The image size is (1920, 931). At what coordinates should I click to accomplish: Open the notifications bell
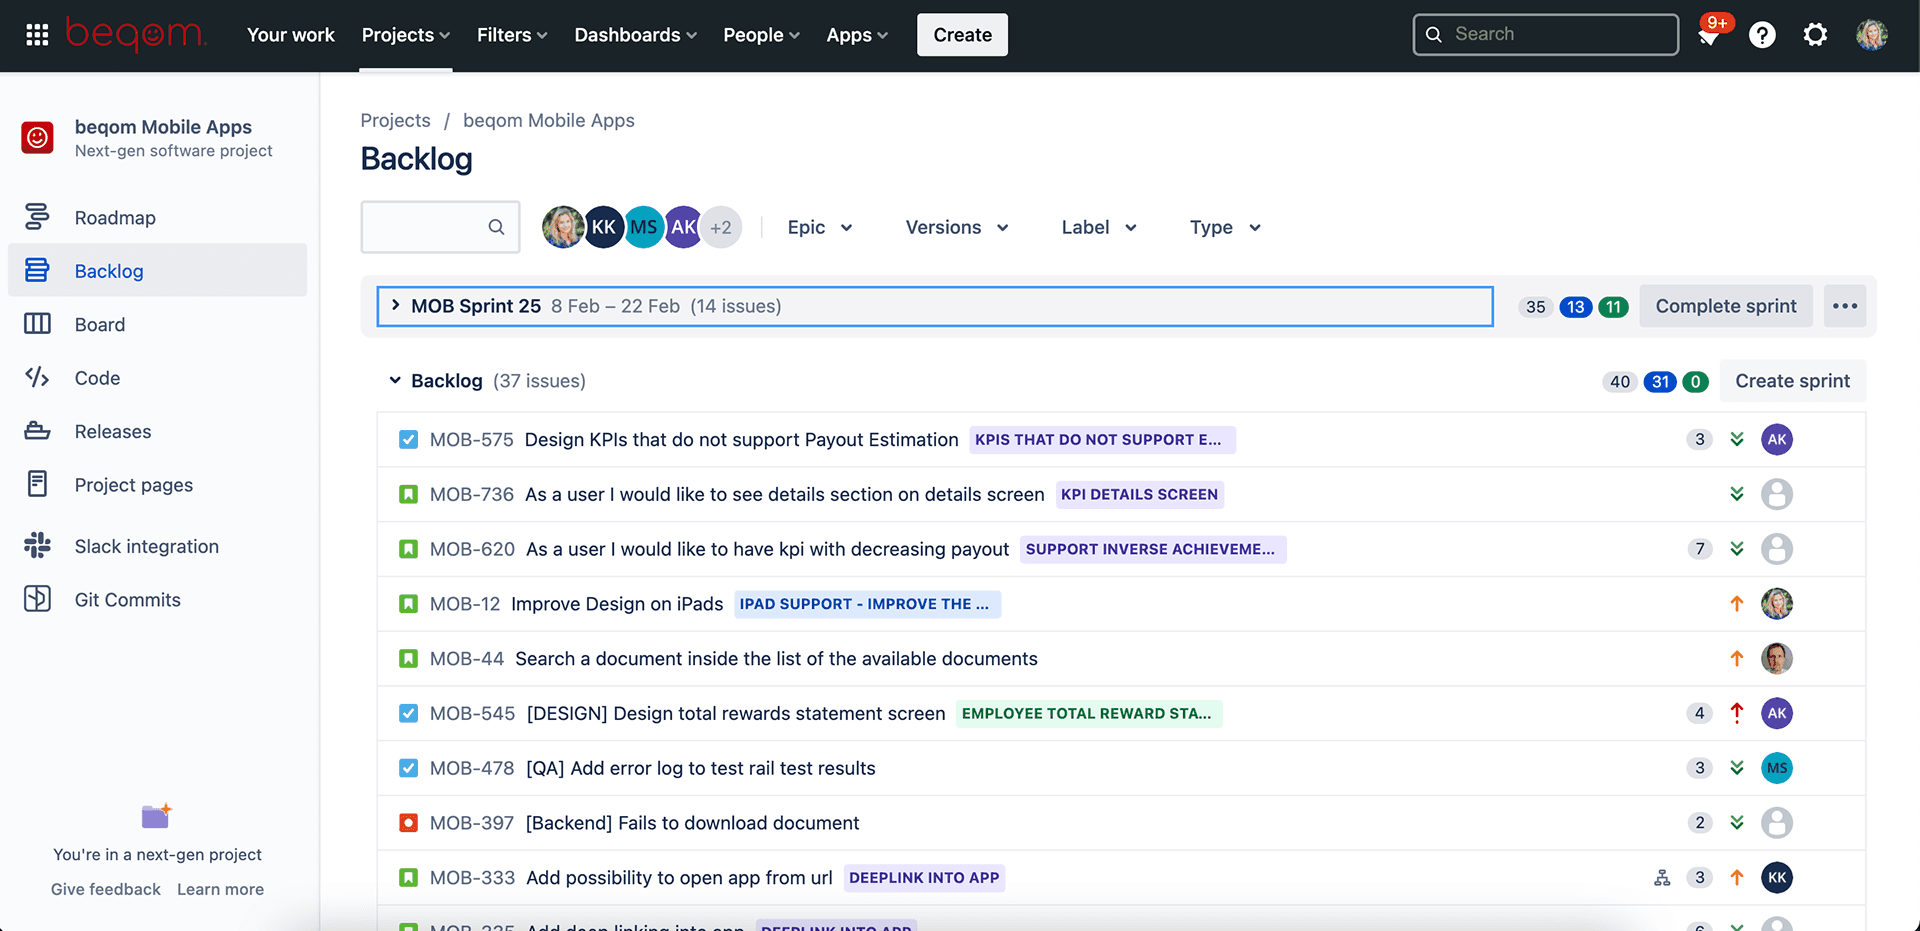1711,34
